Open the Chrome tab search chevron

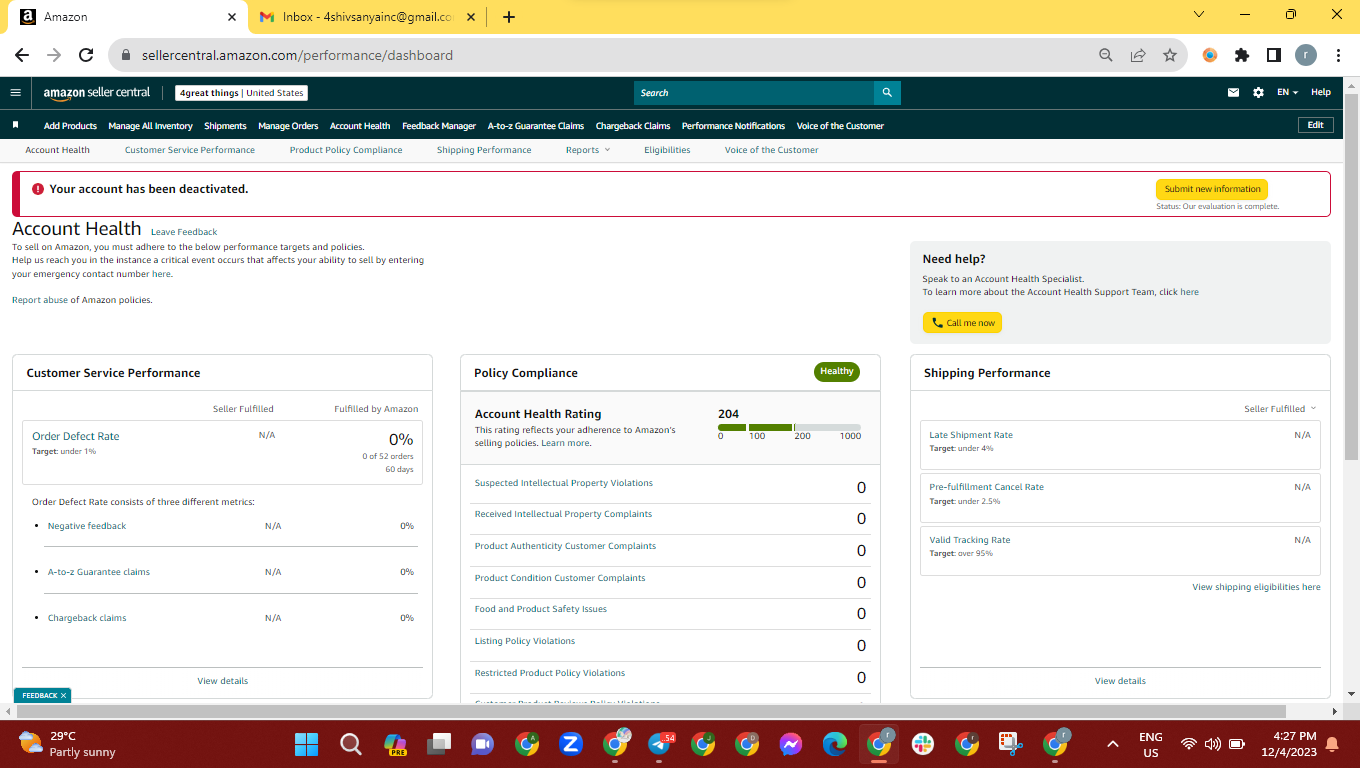click(x=1199, y=15)
